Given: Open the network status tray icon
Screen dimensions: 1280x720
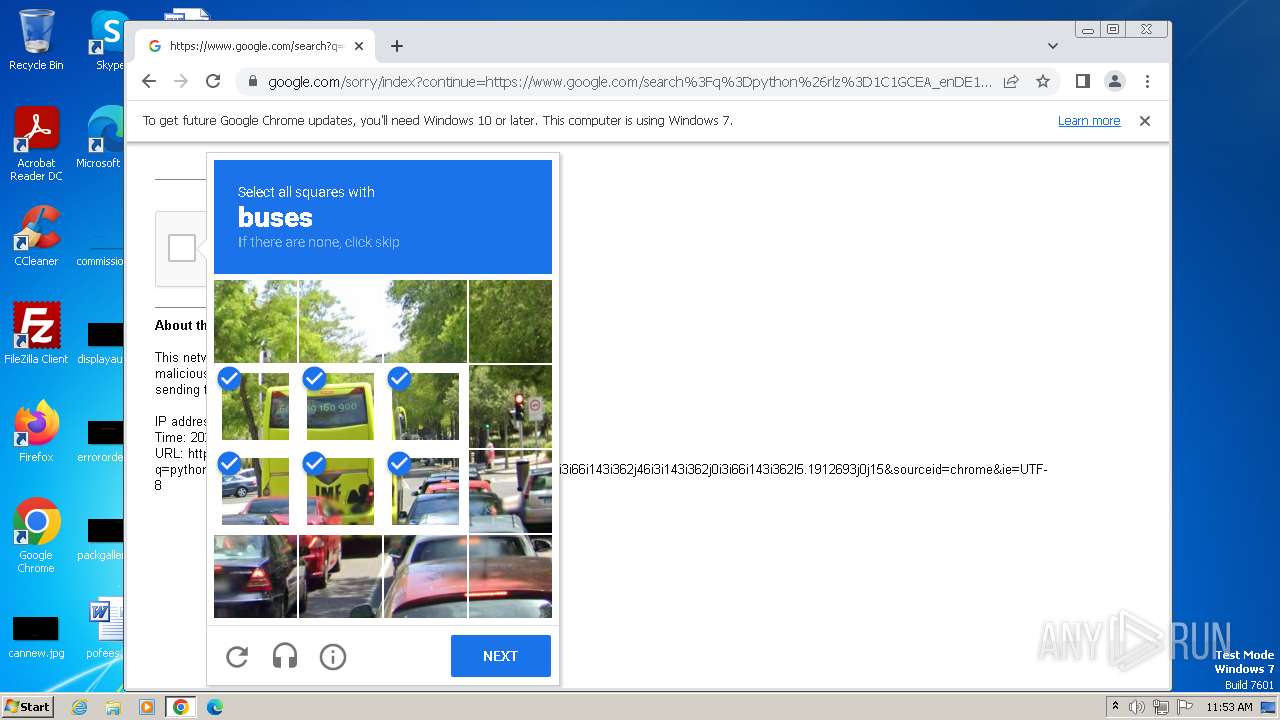Looking at the screenshot, I should (x=1160, y=707).
